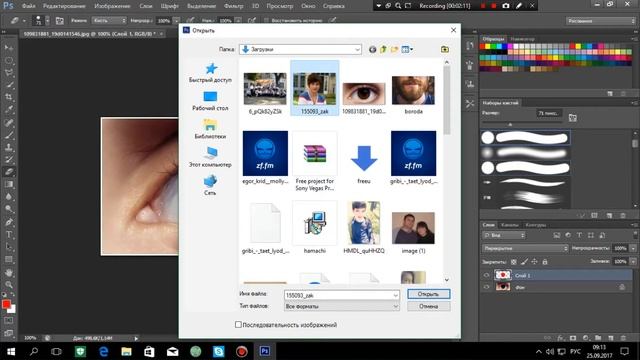The width and height of the screenshot is (640, 360).
Task: Click the Открыть button in dialog
Action: [429, 294]
